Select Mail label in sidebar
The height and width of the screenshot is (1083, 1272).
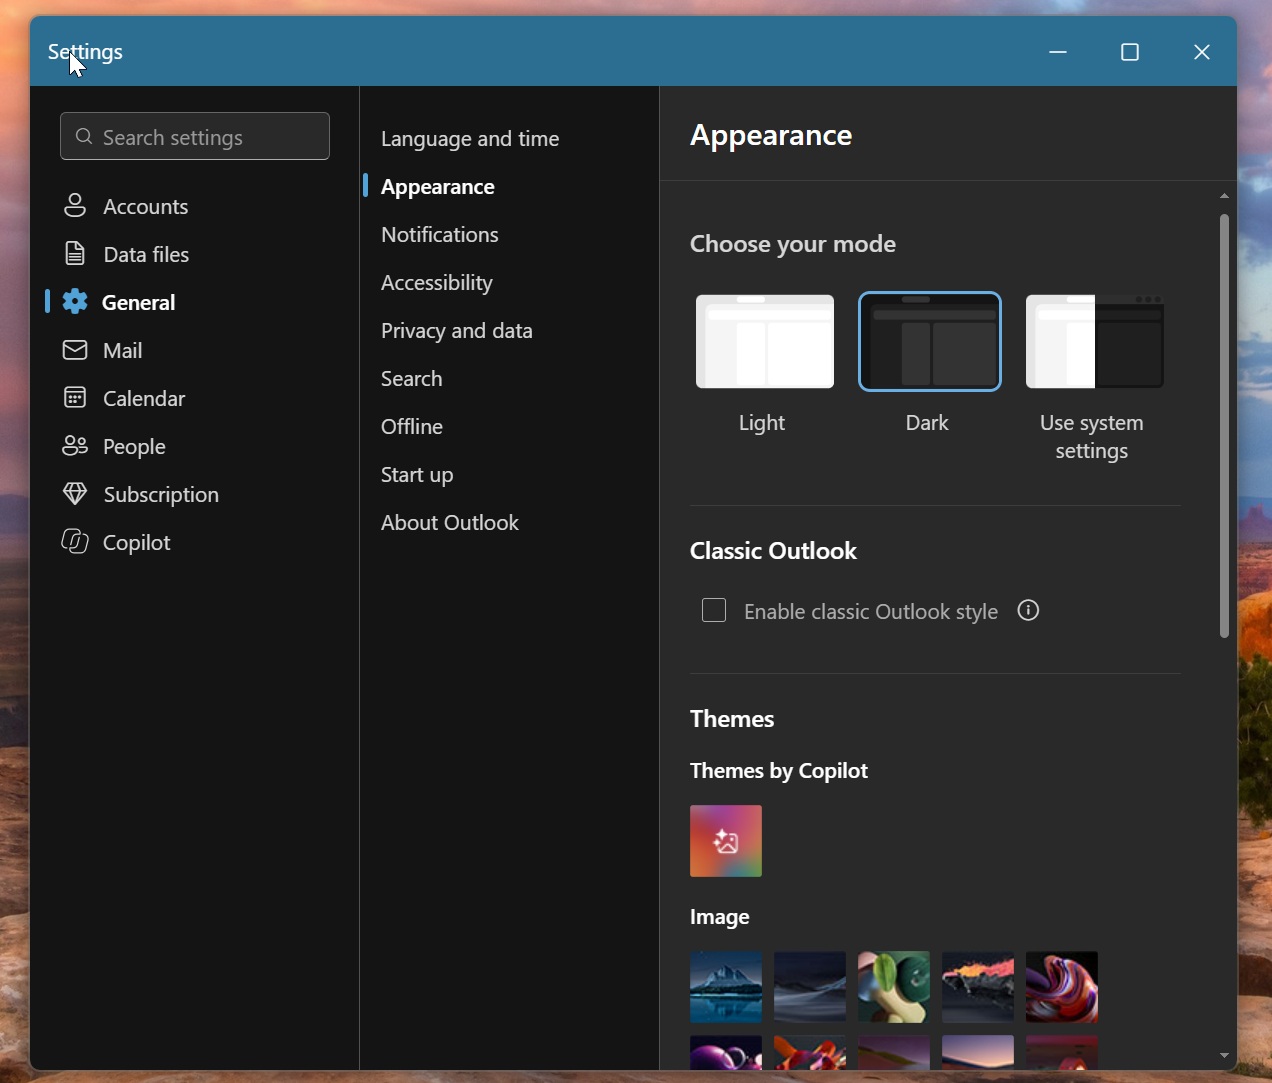point(123,350)
